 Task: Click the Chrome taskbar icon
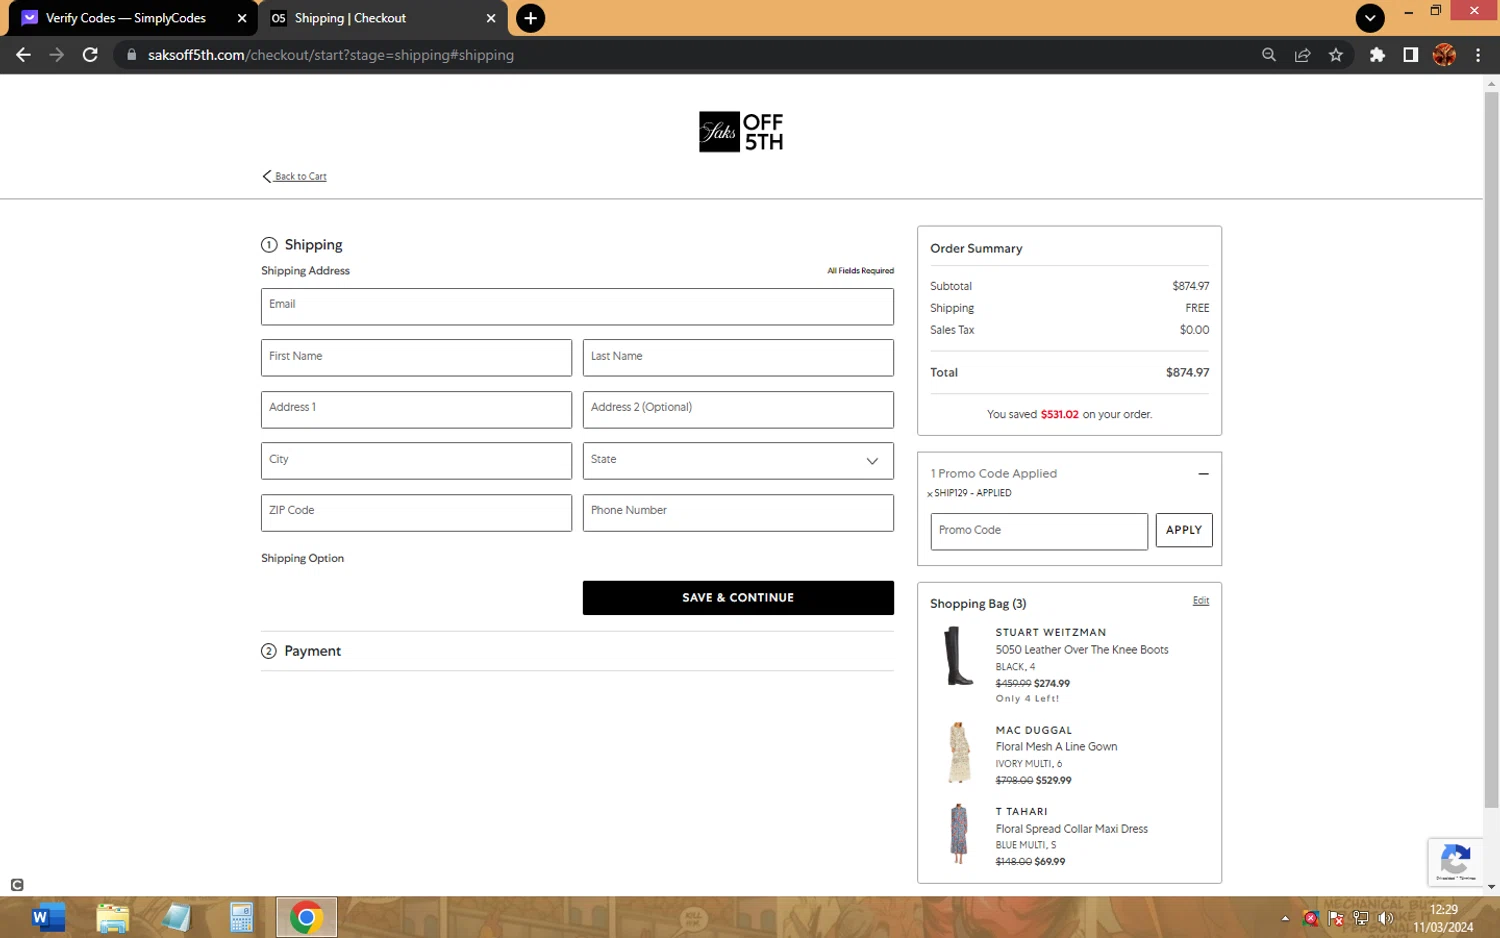point(306,917)
